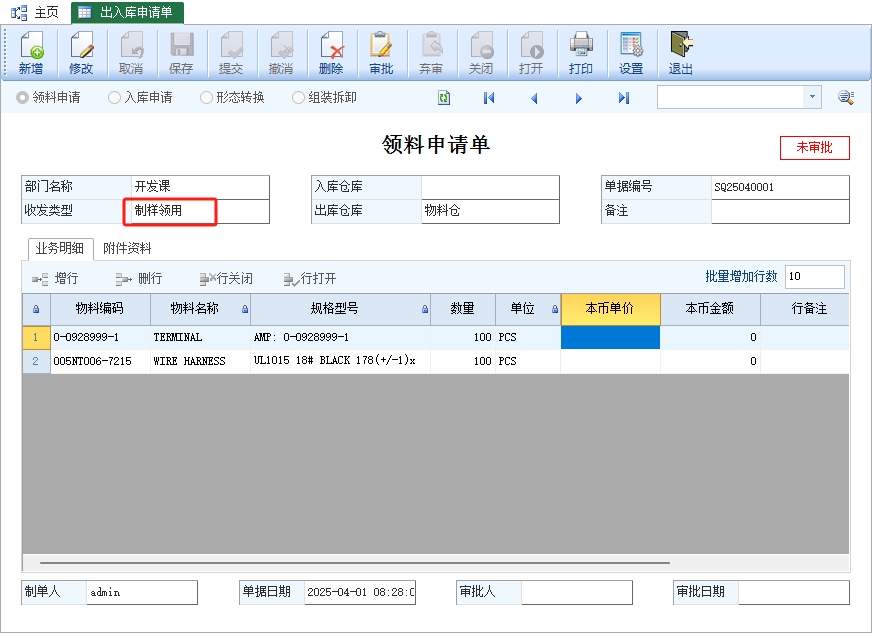Image resolution: width=872 pixels, height=633 pixels.
Task: Click the horizontal scrollbar of the grid
Action: pos(355,563)
